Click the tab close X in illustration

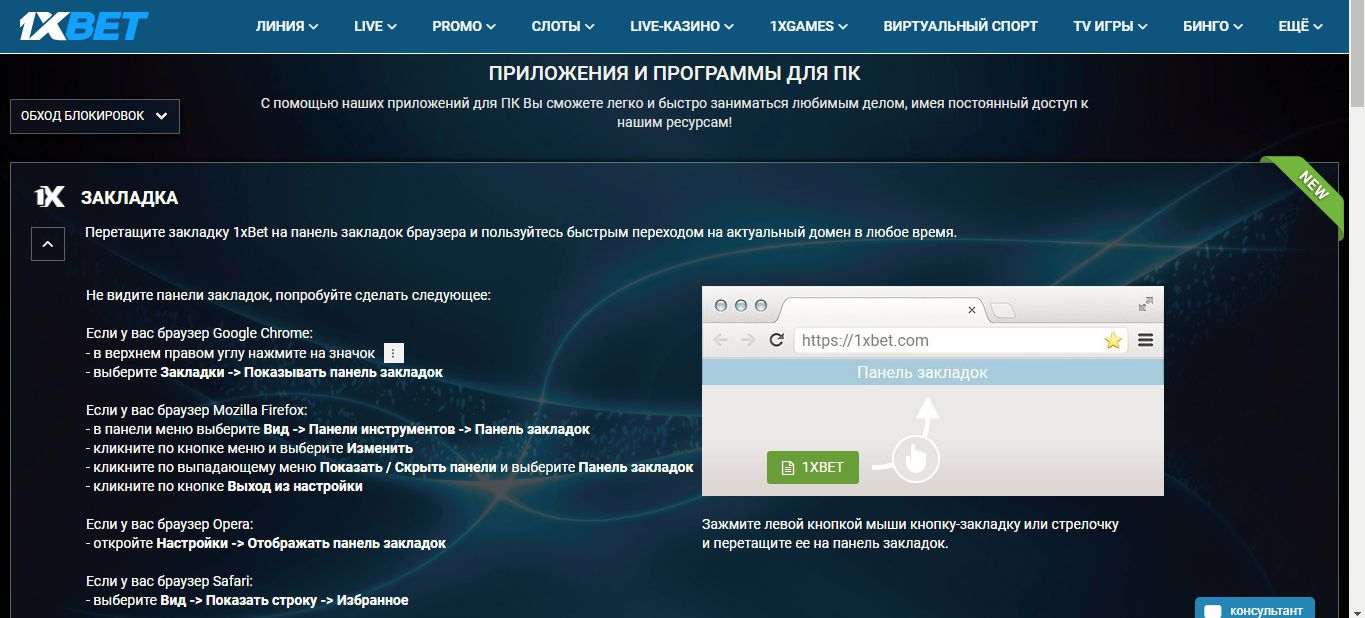(972, 310)
